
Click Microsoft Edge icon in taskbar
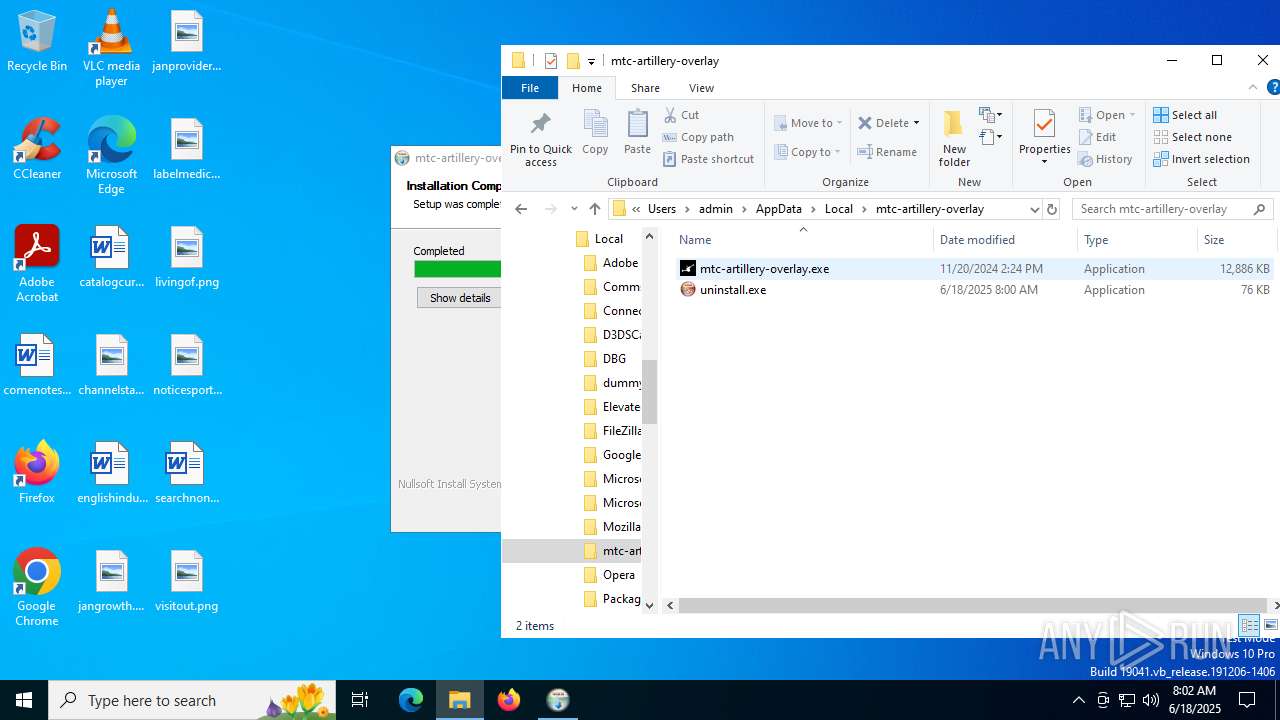click(x=411, y=700)
